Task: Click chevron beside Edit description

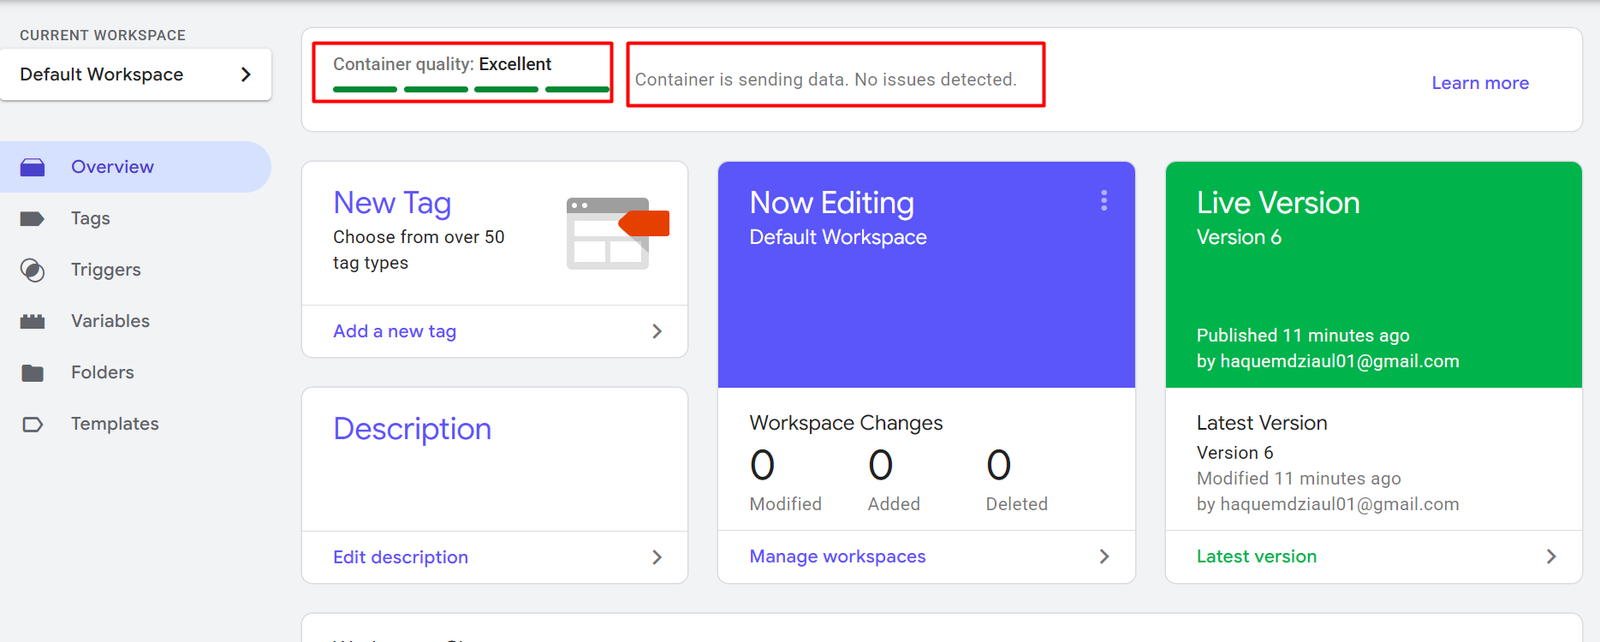Action: click(x=657, y=557)
